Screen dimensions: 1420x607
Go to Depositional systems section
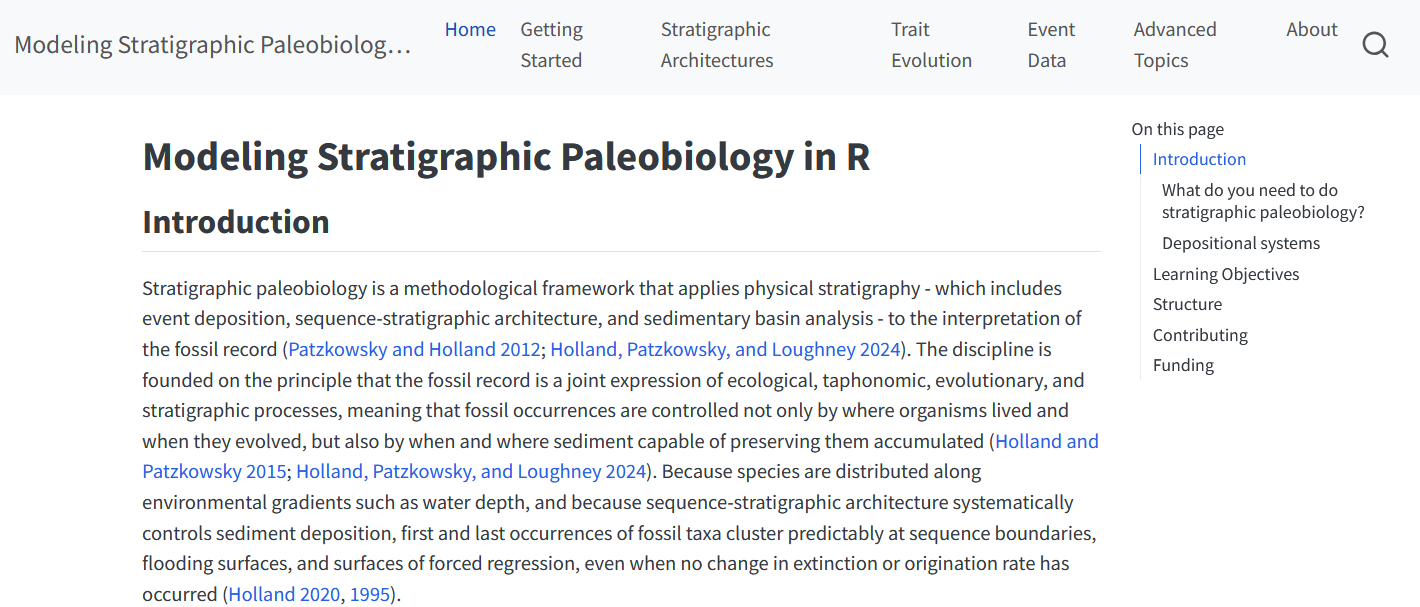click(x=1240, y=243)
